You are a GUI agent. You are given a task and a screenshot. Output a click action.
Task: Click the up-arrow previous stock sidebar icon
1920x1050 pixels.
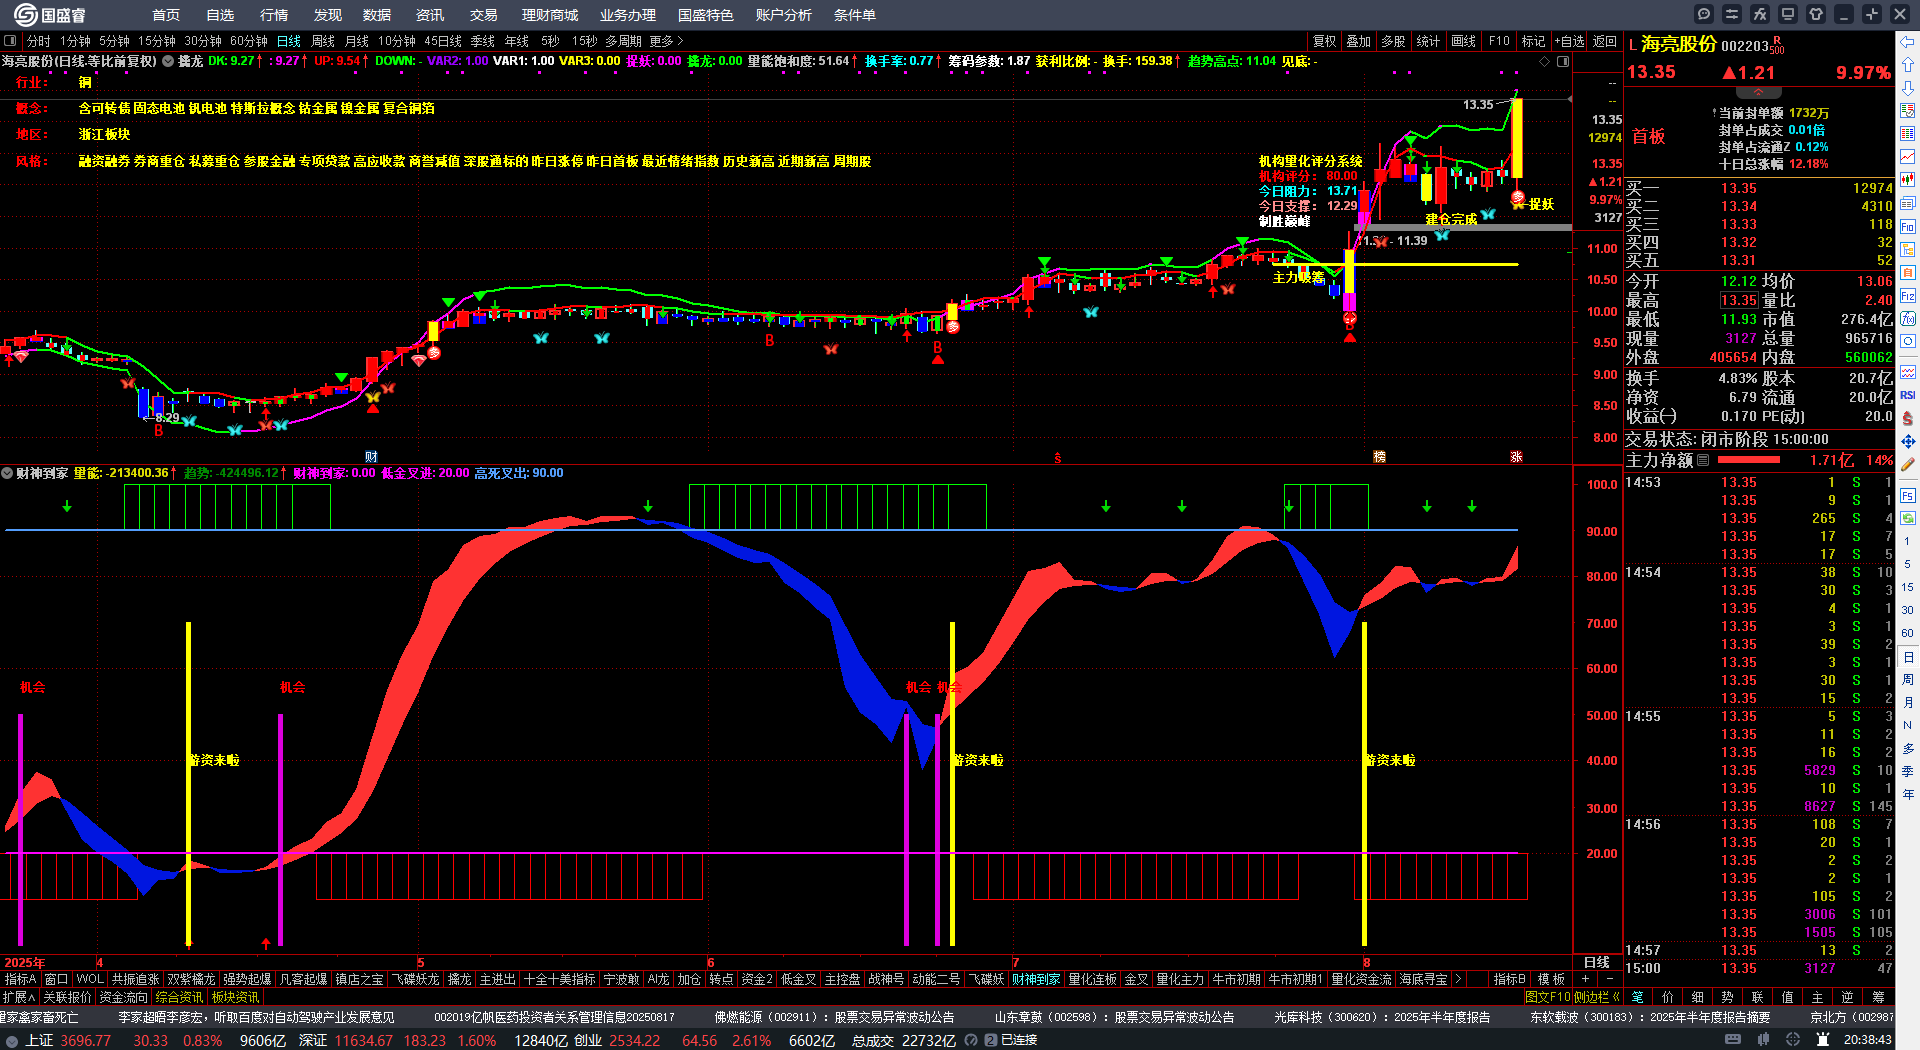click(x=1908, y=64)
